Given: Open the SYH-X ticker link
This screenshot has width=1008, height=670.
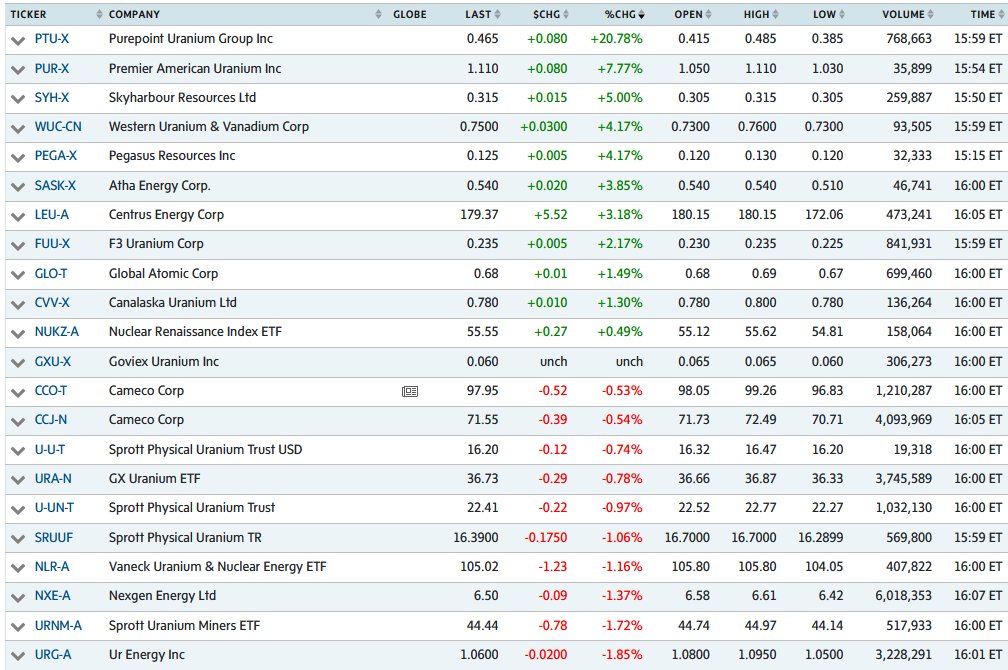Looking at the screenshot, I should pyautogui.click(x=51, y=98).
